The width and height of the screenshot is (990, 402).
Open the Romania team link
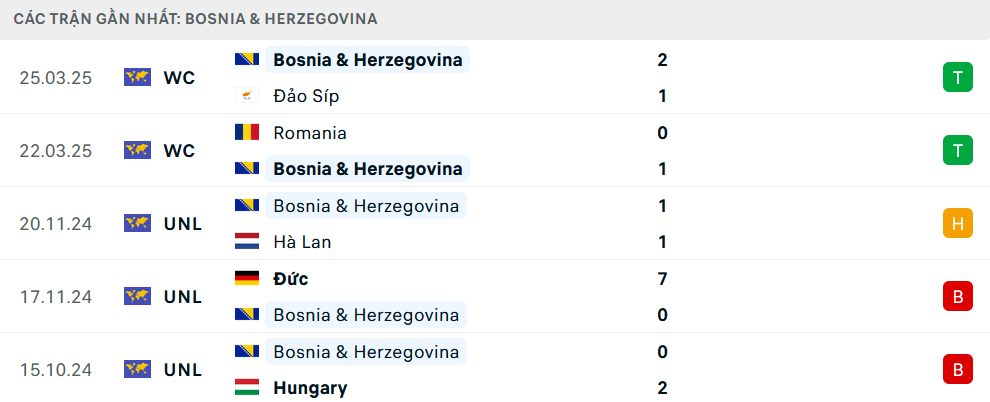[310, 133]
